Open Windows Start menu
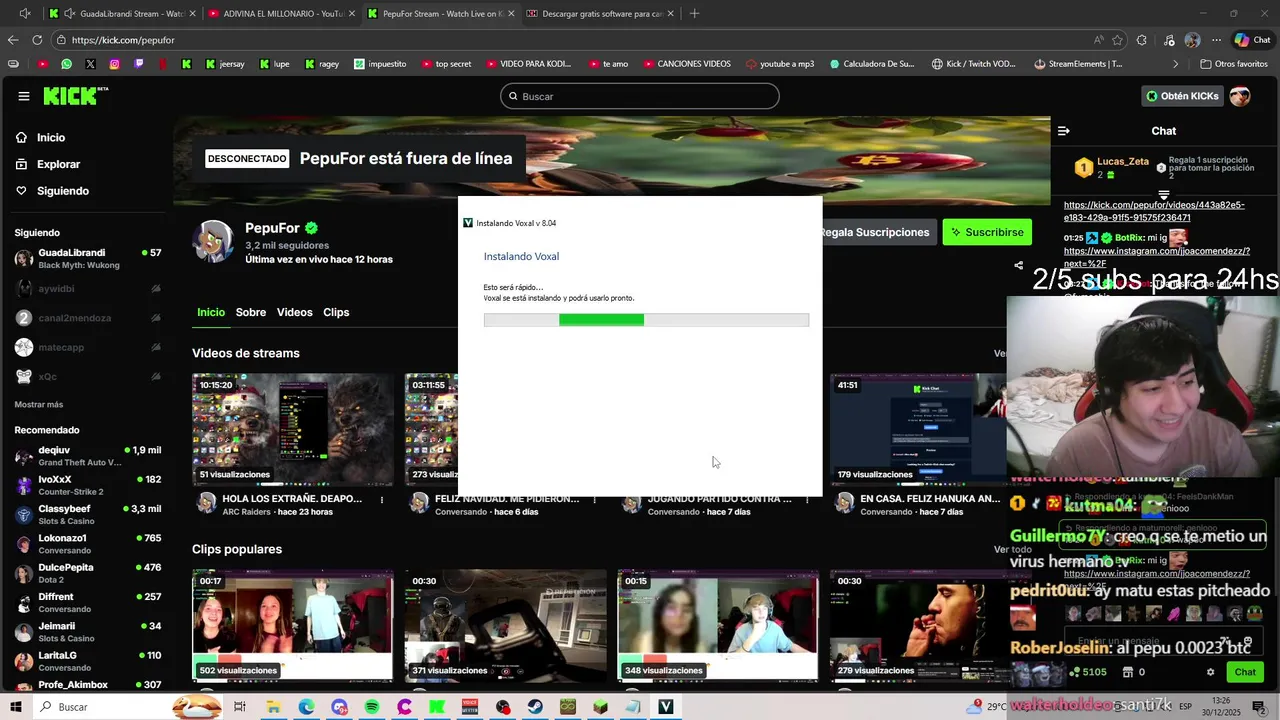1280x720 pixels. [17, 707]
